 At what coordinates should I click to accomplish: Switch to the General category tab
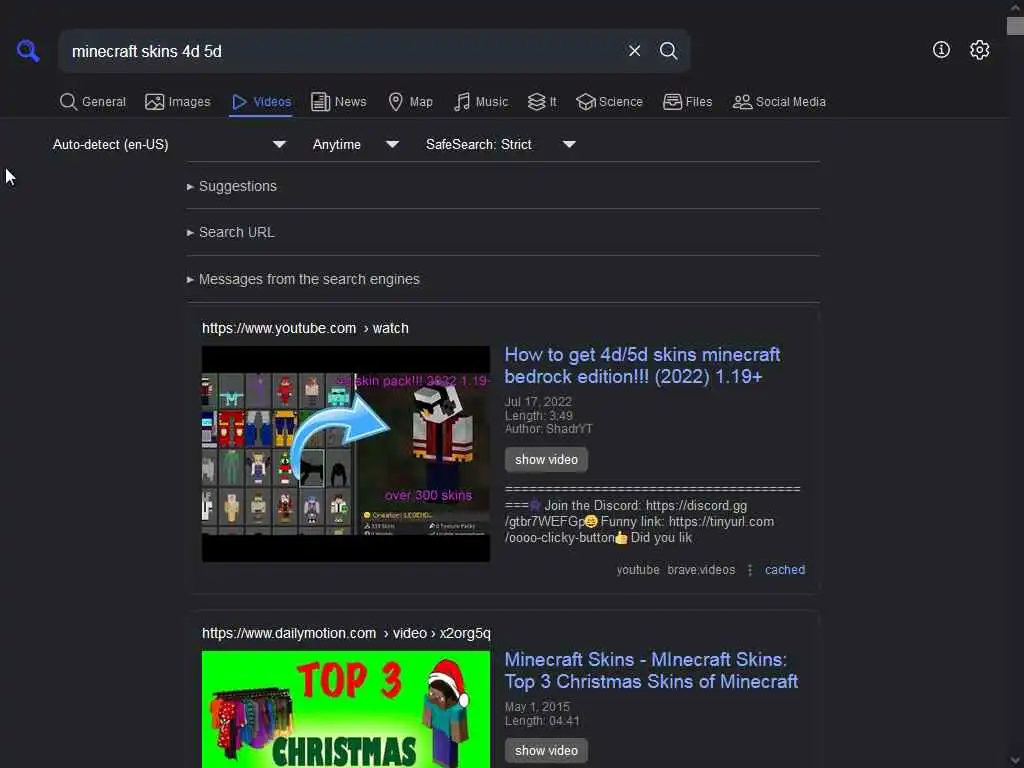[93, 102]
